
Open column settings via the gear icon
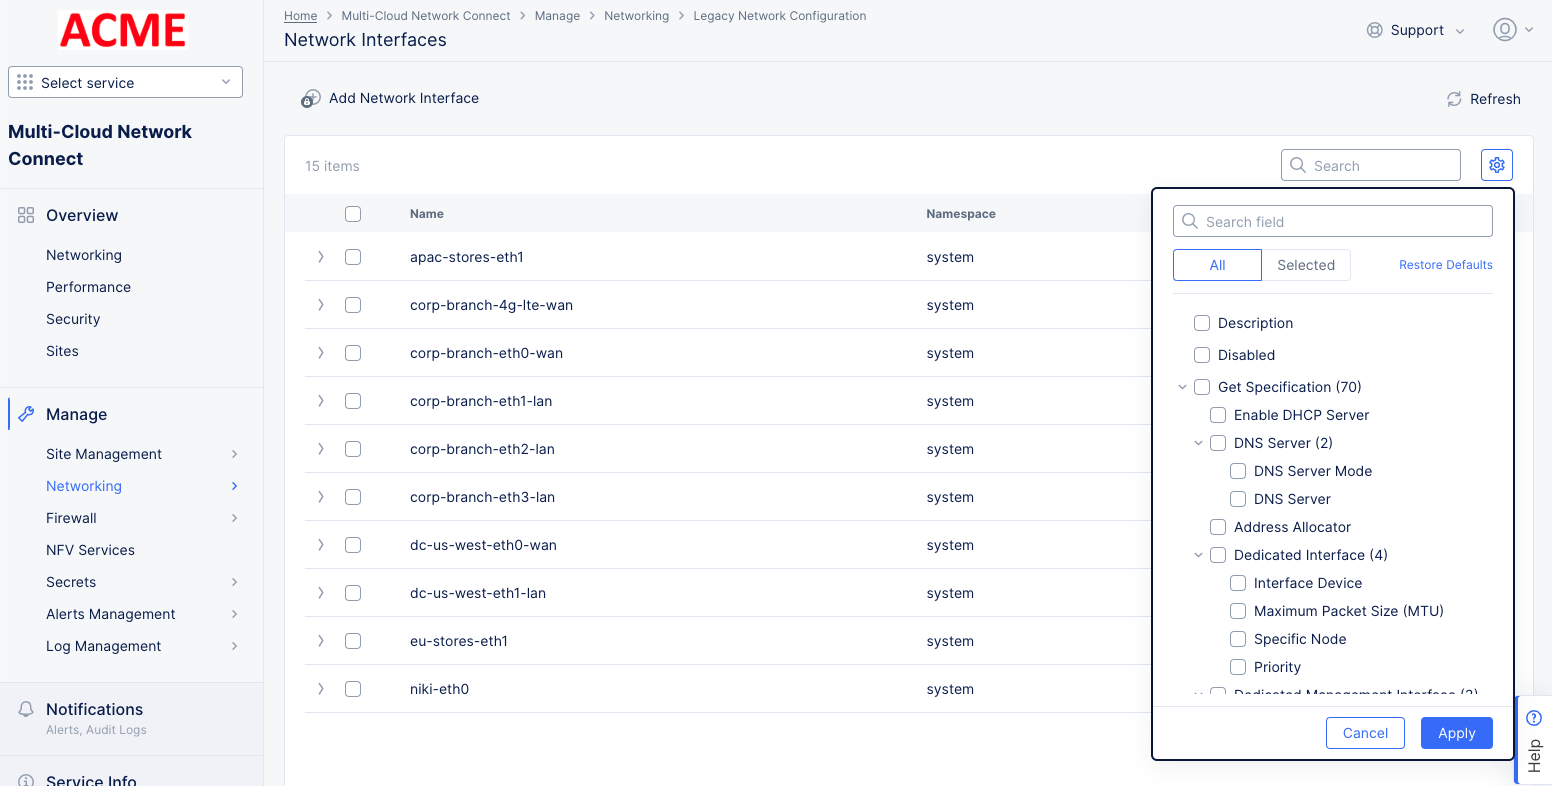[1496, 164]
